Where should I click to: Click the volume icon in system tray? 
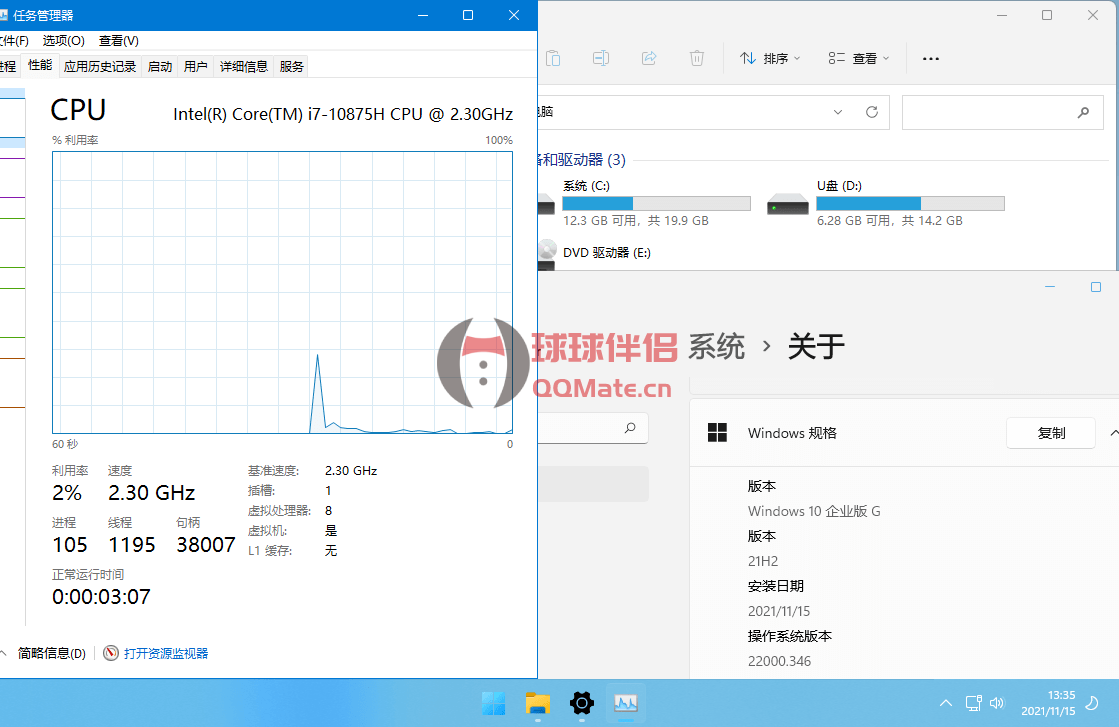[997, 703]
